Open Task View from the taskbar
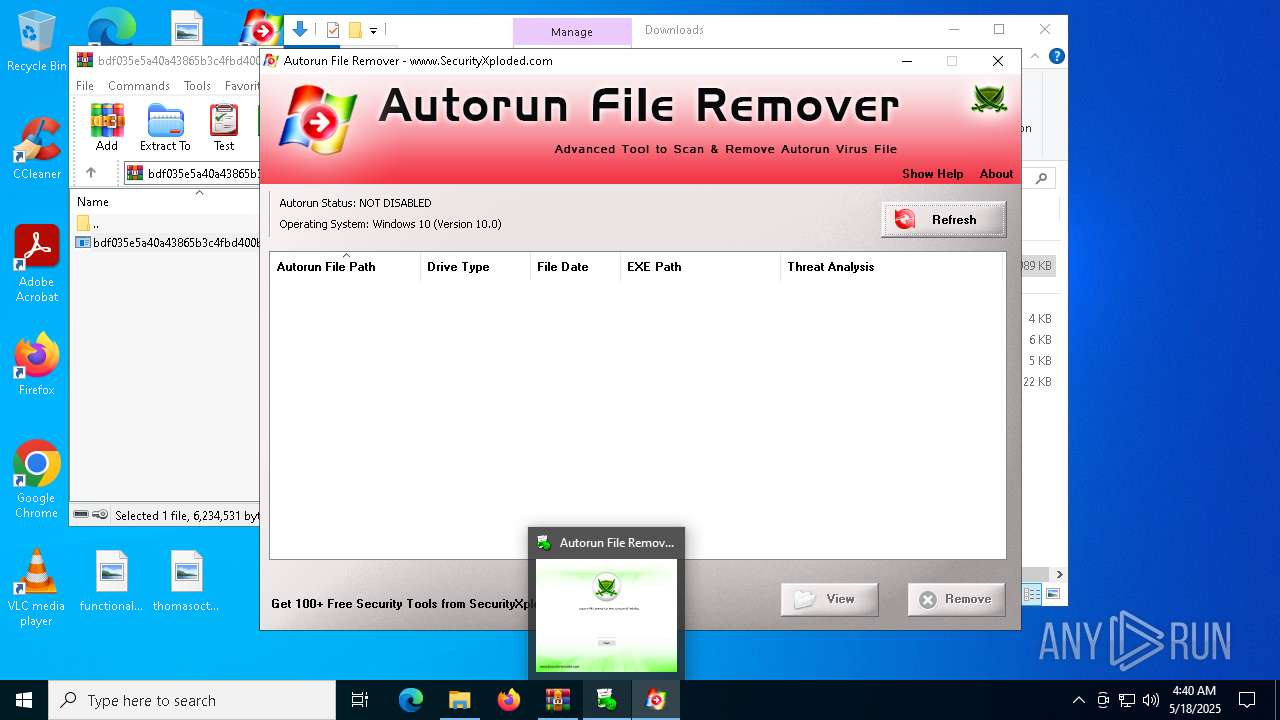Image resolution: width=1280 pixels, height=720 pixels. 360,700
